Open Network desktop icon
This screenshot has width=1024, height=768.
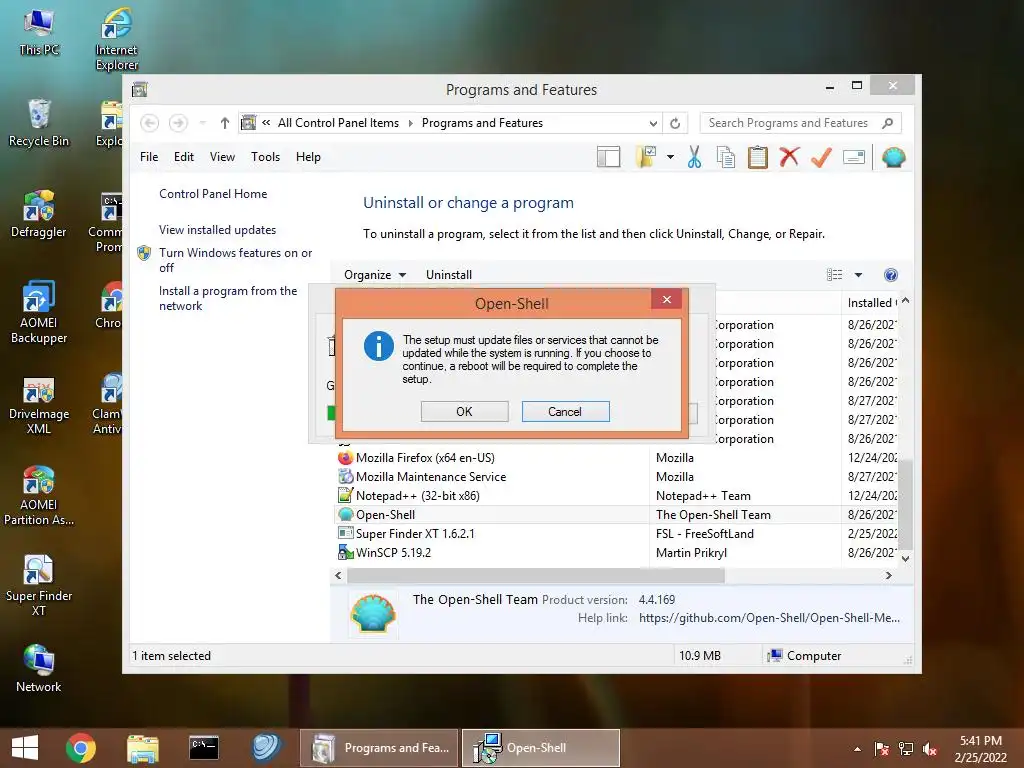(39, 669)
